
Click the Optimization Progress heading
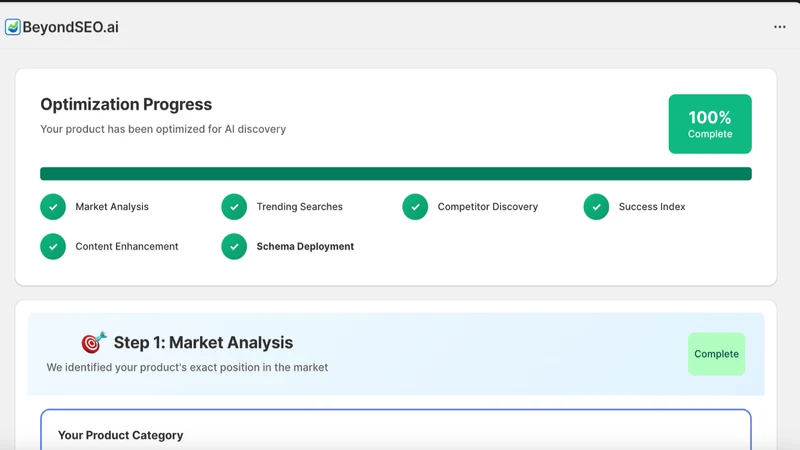[x=126, y=104]
